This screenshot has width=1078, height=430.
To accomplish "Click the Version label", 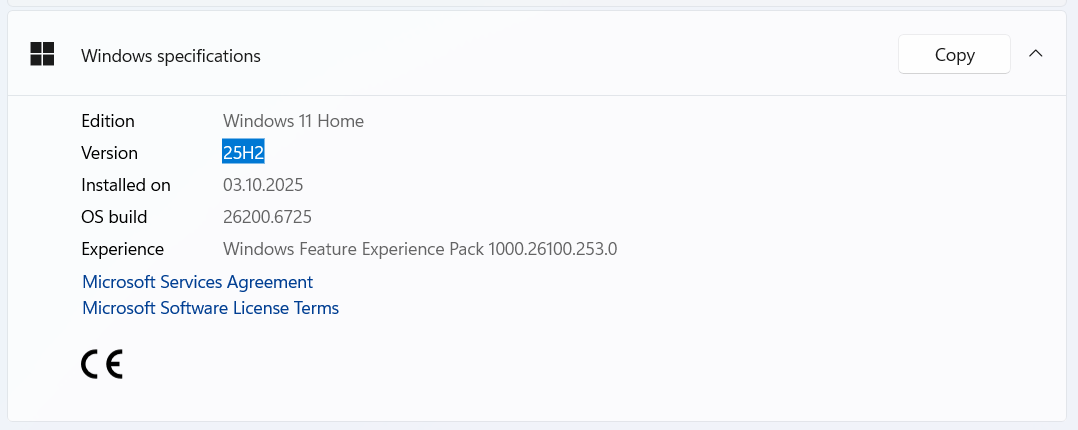I will point(109,153).
